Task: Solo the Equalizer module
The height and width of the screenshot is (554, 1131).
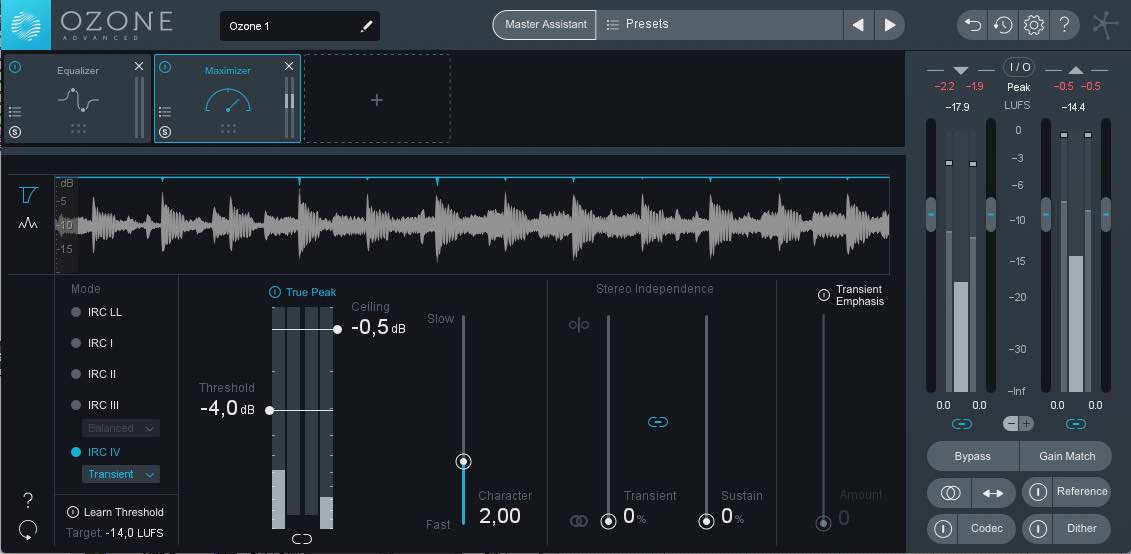Action: pyautogui.click(x=15, y=132)
